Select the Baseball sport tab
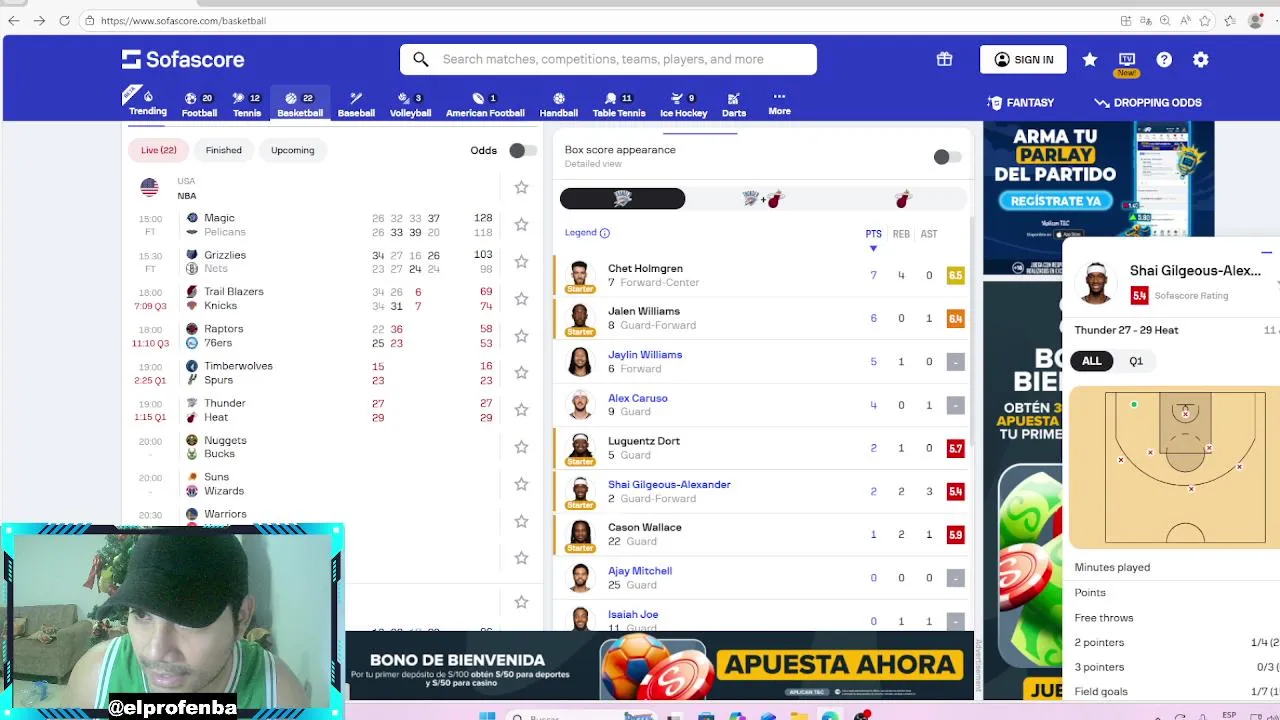This screenshot has width=1280, height=720. pos(356,104)
